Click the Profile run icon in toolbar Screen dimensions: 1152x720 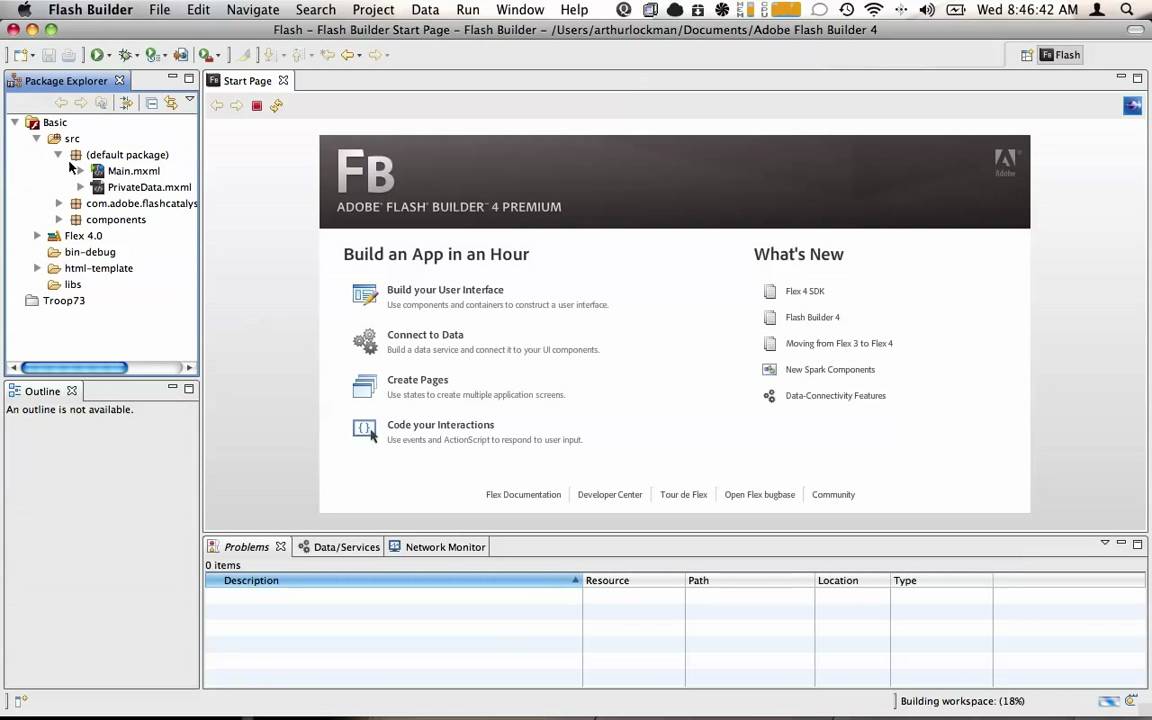tap(152, 55)
